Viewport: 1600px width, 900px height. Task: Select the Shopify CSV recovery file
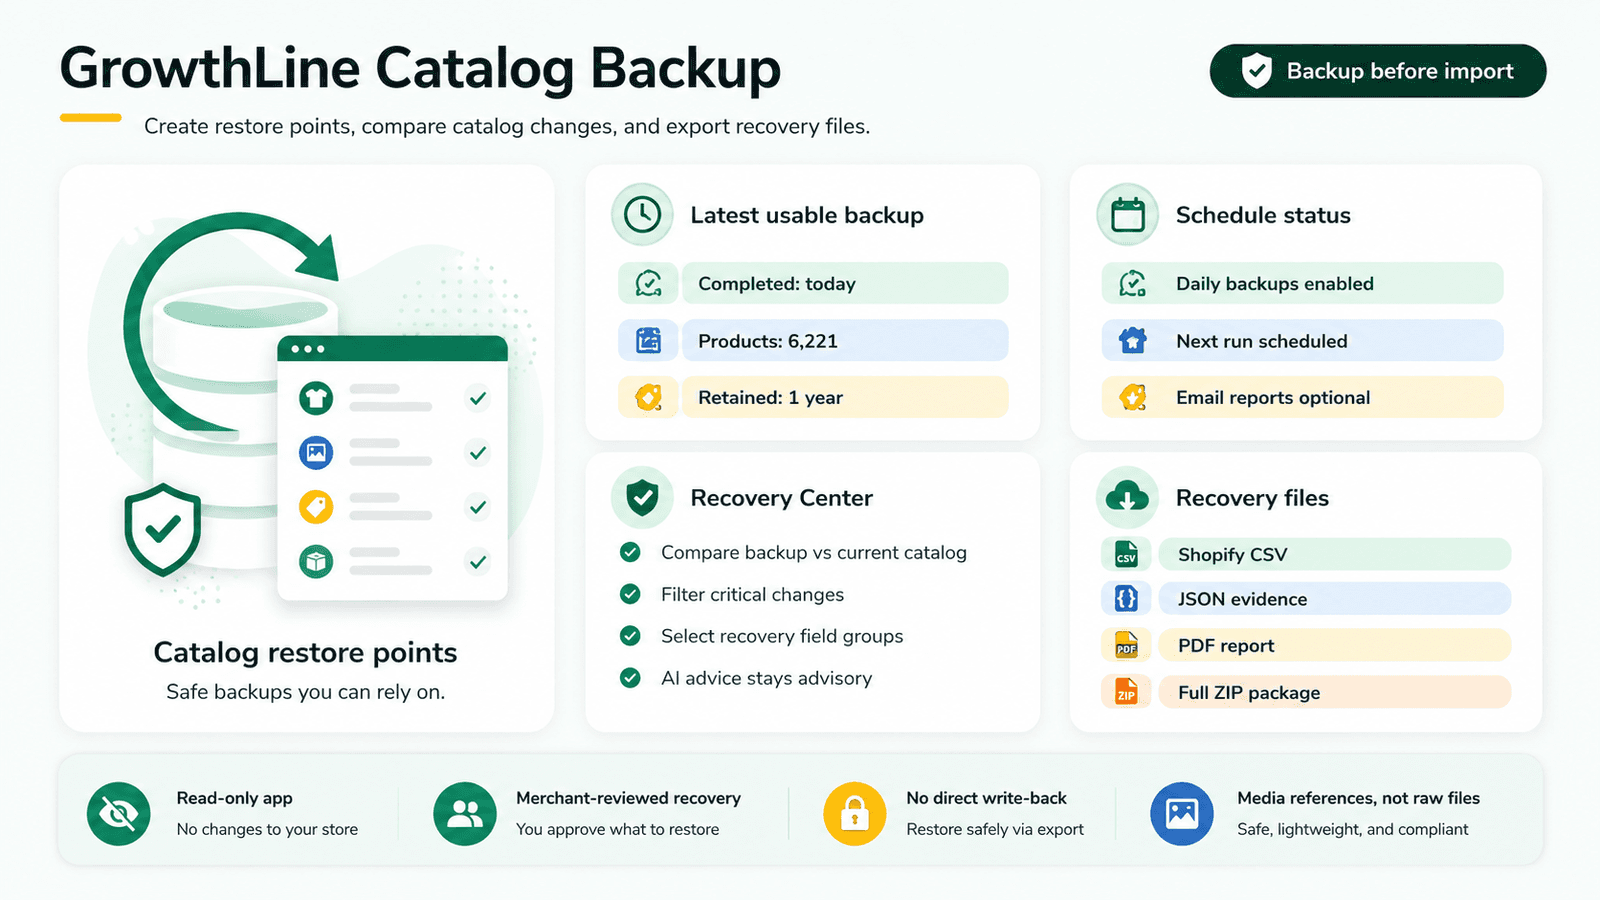[1334, 554]
